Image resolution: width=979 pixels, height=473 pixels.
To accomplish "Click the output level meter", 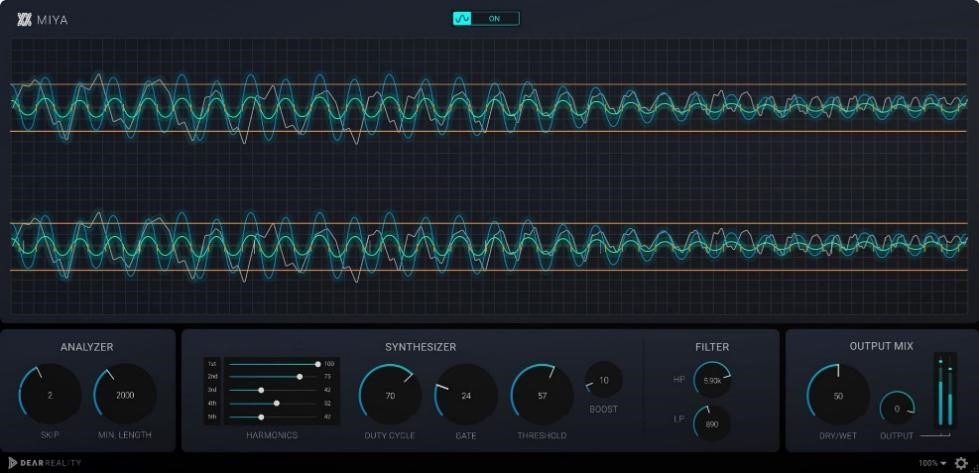I will tap(945, 391).
